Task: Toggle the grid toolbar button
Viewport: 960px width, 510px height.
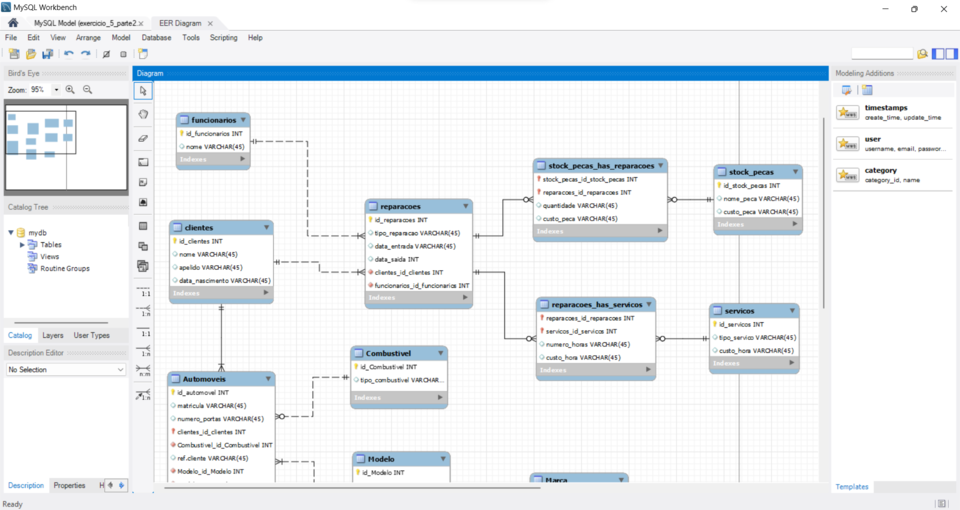Action: pyautogui.click(x=106, y=54)
